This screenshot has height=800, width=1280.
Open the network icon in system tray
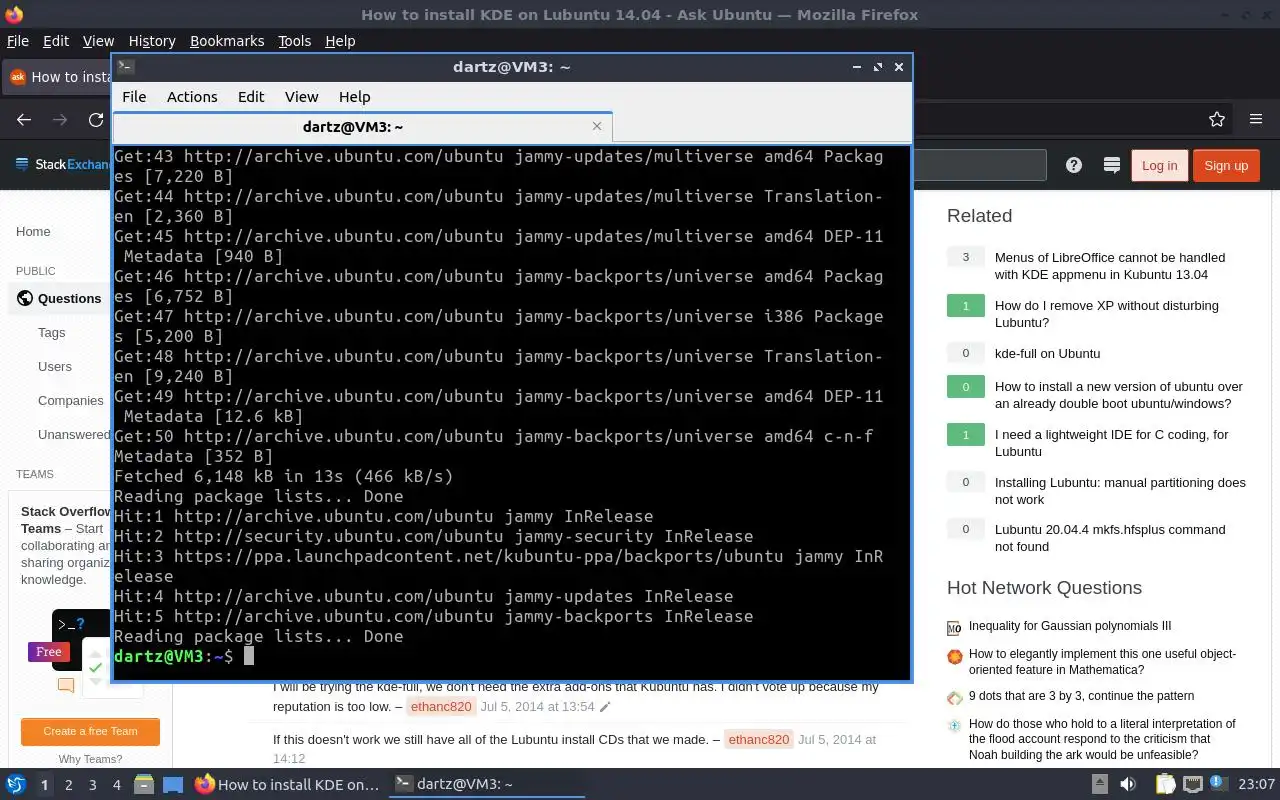click(1193, 785)
